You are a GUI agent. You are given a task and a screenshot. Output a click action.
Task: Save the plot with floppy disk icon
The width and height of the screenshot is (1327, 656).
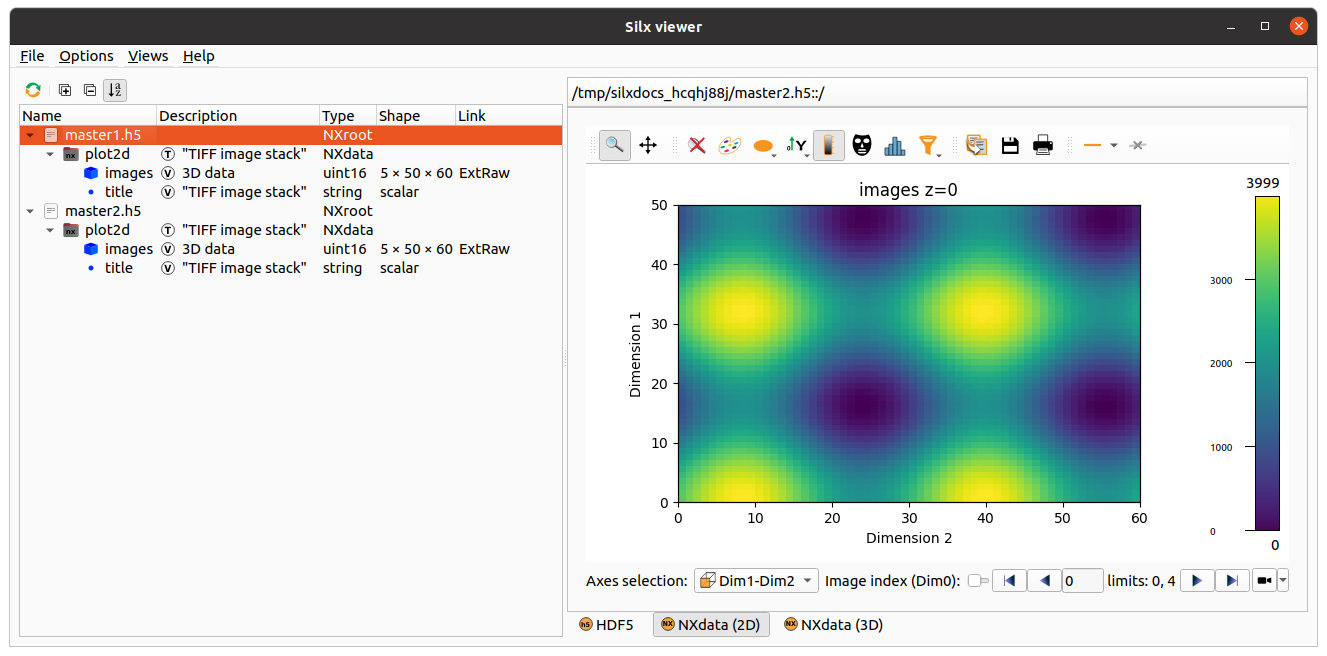pos(1010,146)
